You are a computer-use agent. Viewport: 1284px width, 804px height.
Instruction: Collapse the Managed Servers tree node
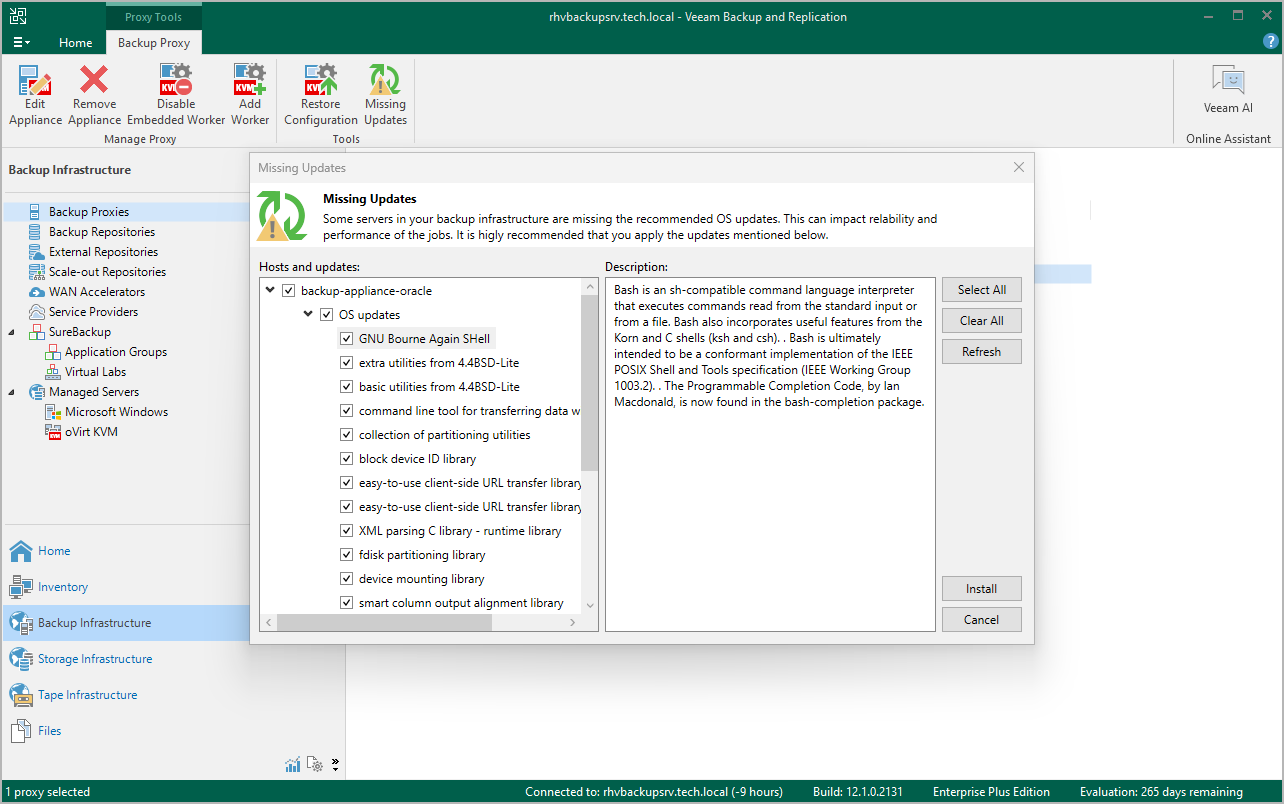[x=13, y=392]
